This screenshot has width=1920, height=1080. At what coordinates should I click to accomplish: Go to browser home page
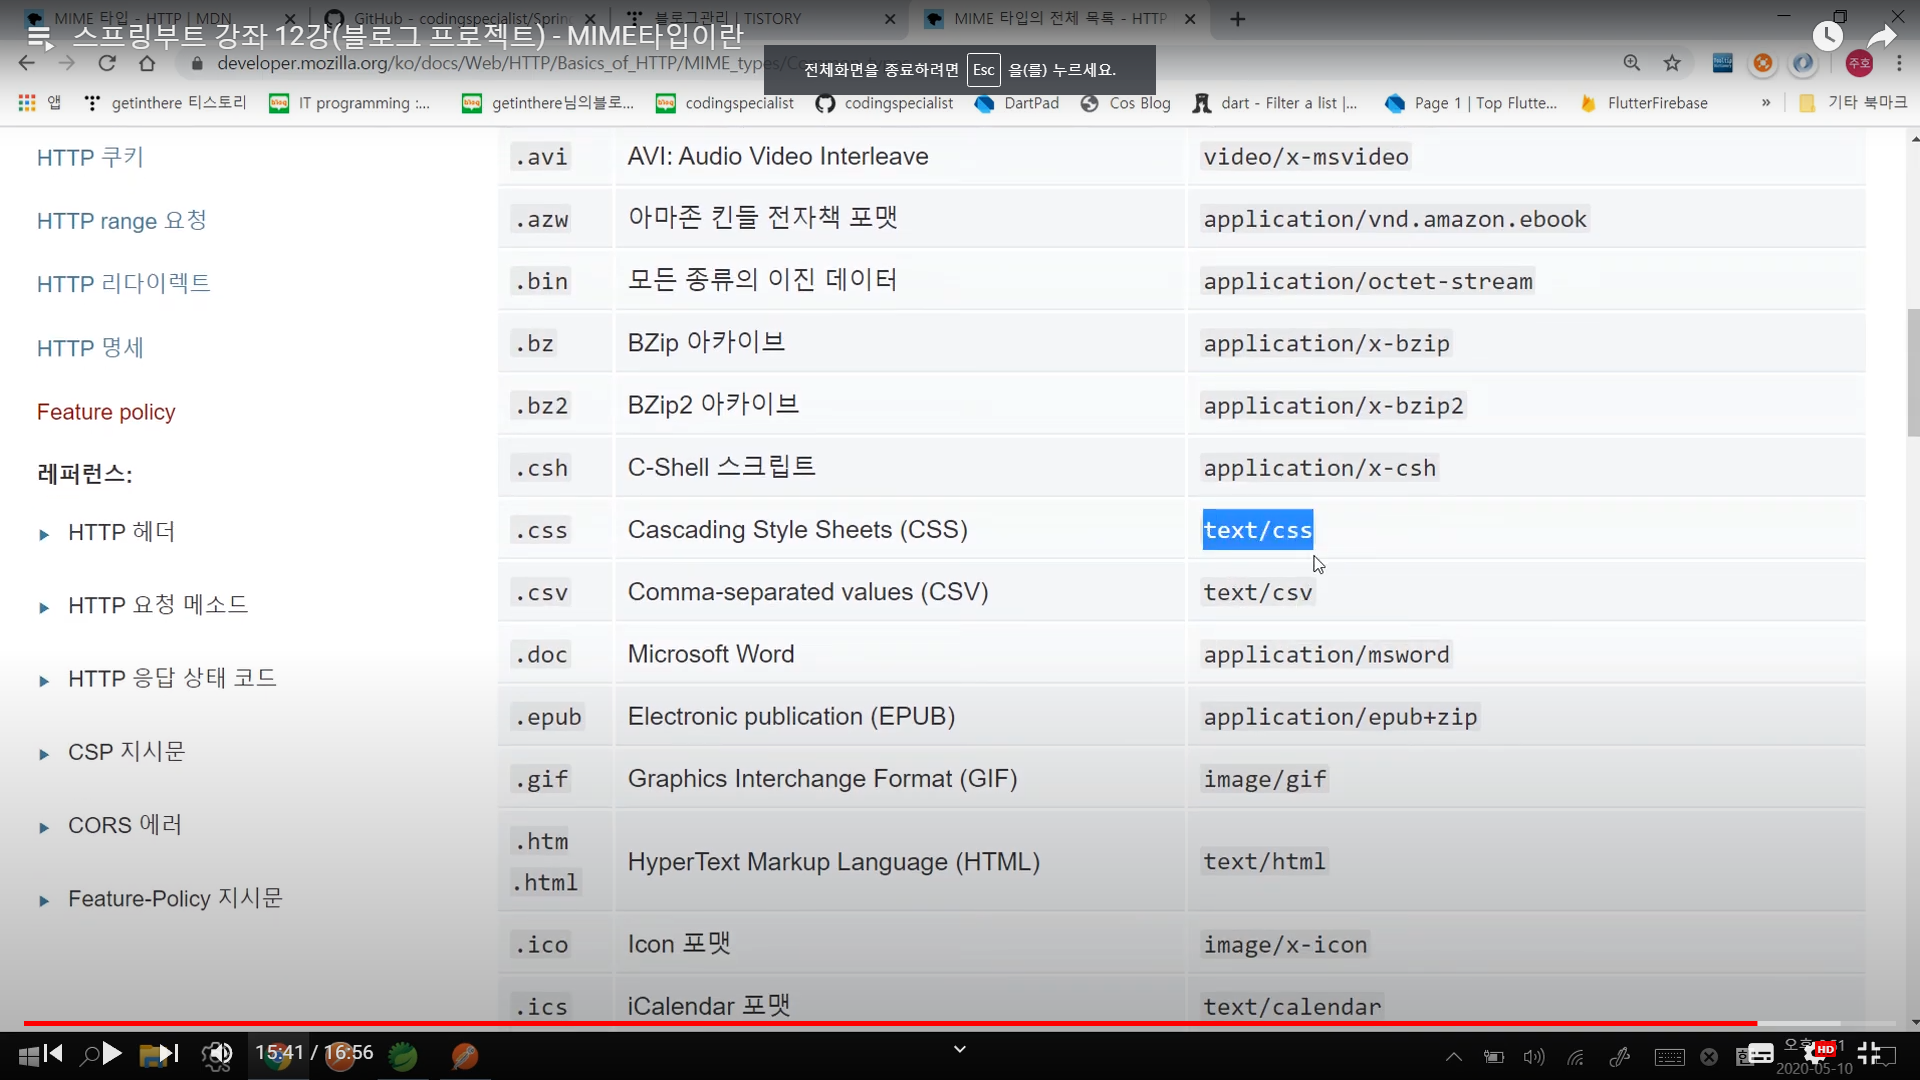(147, 63)
